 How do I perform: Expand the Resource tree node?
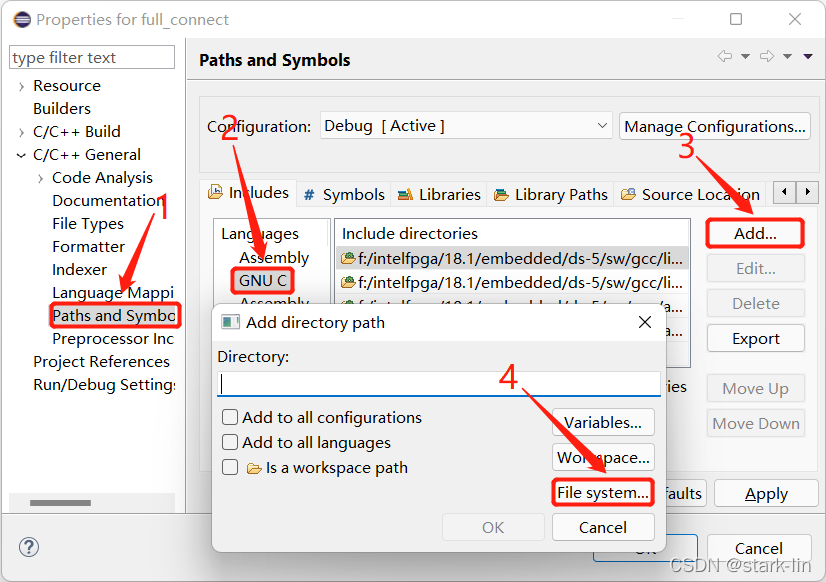pos(21,86)
